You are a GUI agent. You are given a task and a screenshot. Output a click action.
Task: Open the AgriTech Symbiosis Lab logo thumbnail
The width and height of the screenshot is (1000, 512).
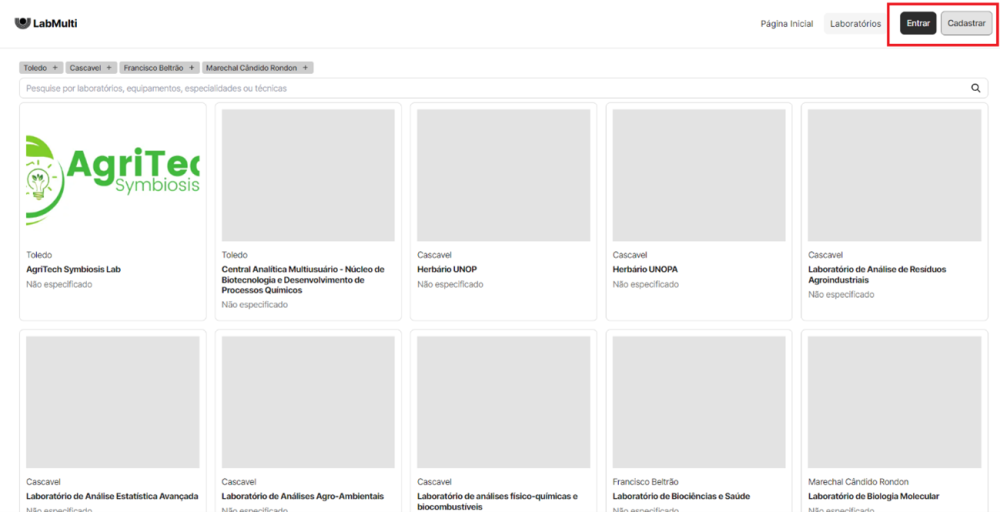point(113,172)
